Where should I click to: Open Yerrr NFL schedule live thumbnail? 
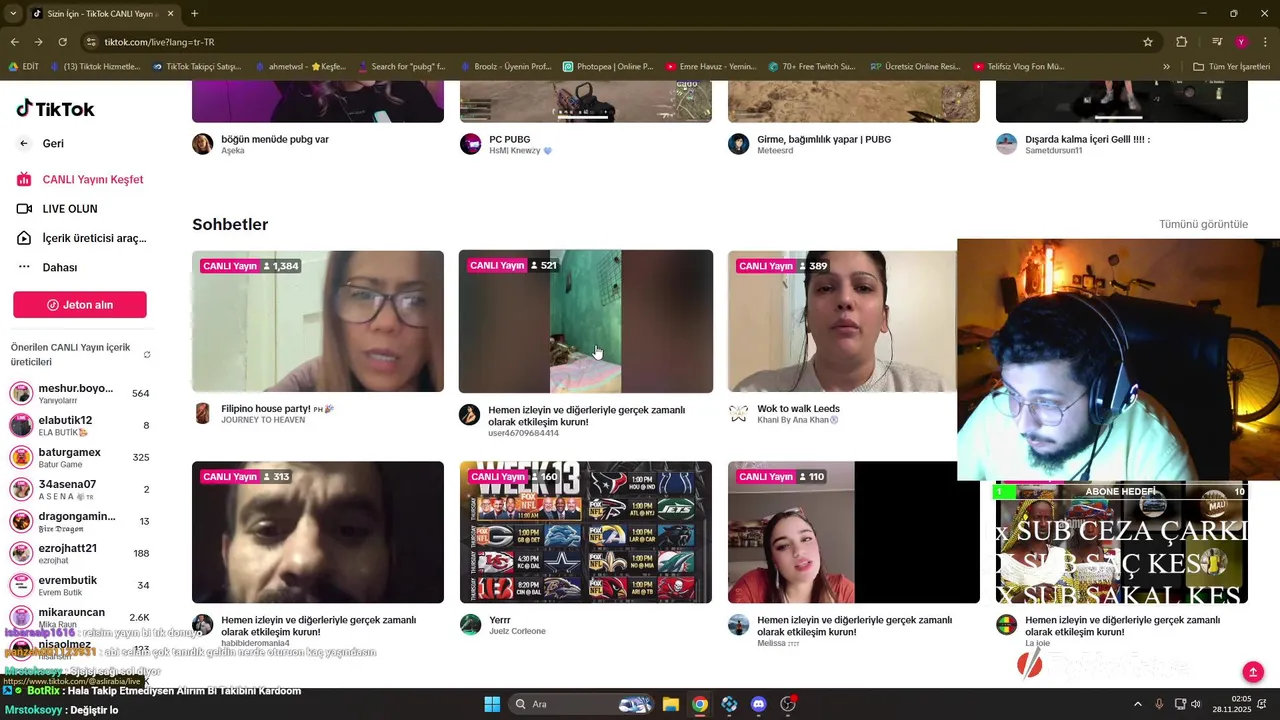[x=586, y=532]
